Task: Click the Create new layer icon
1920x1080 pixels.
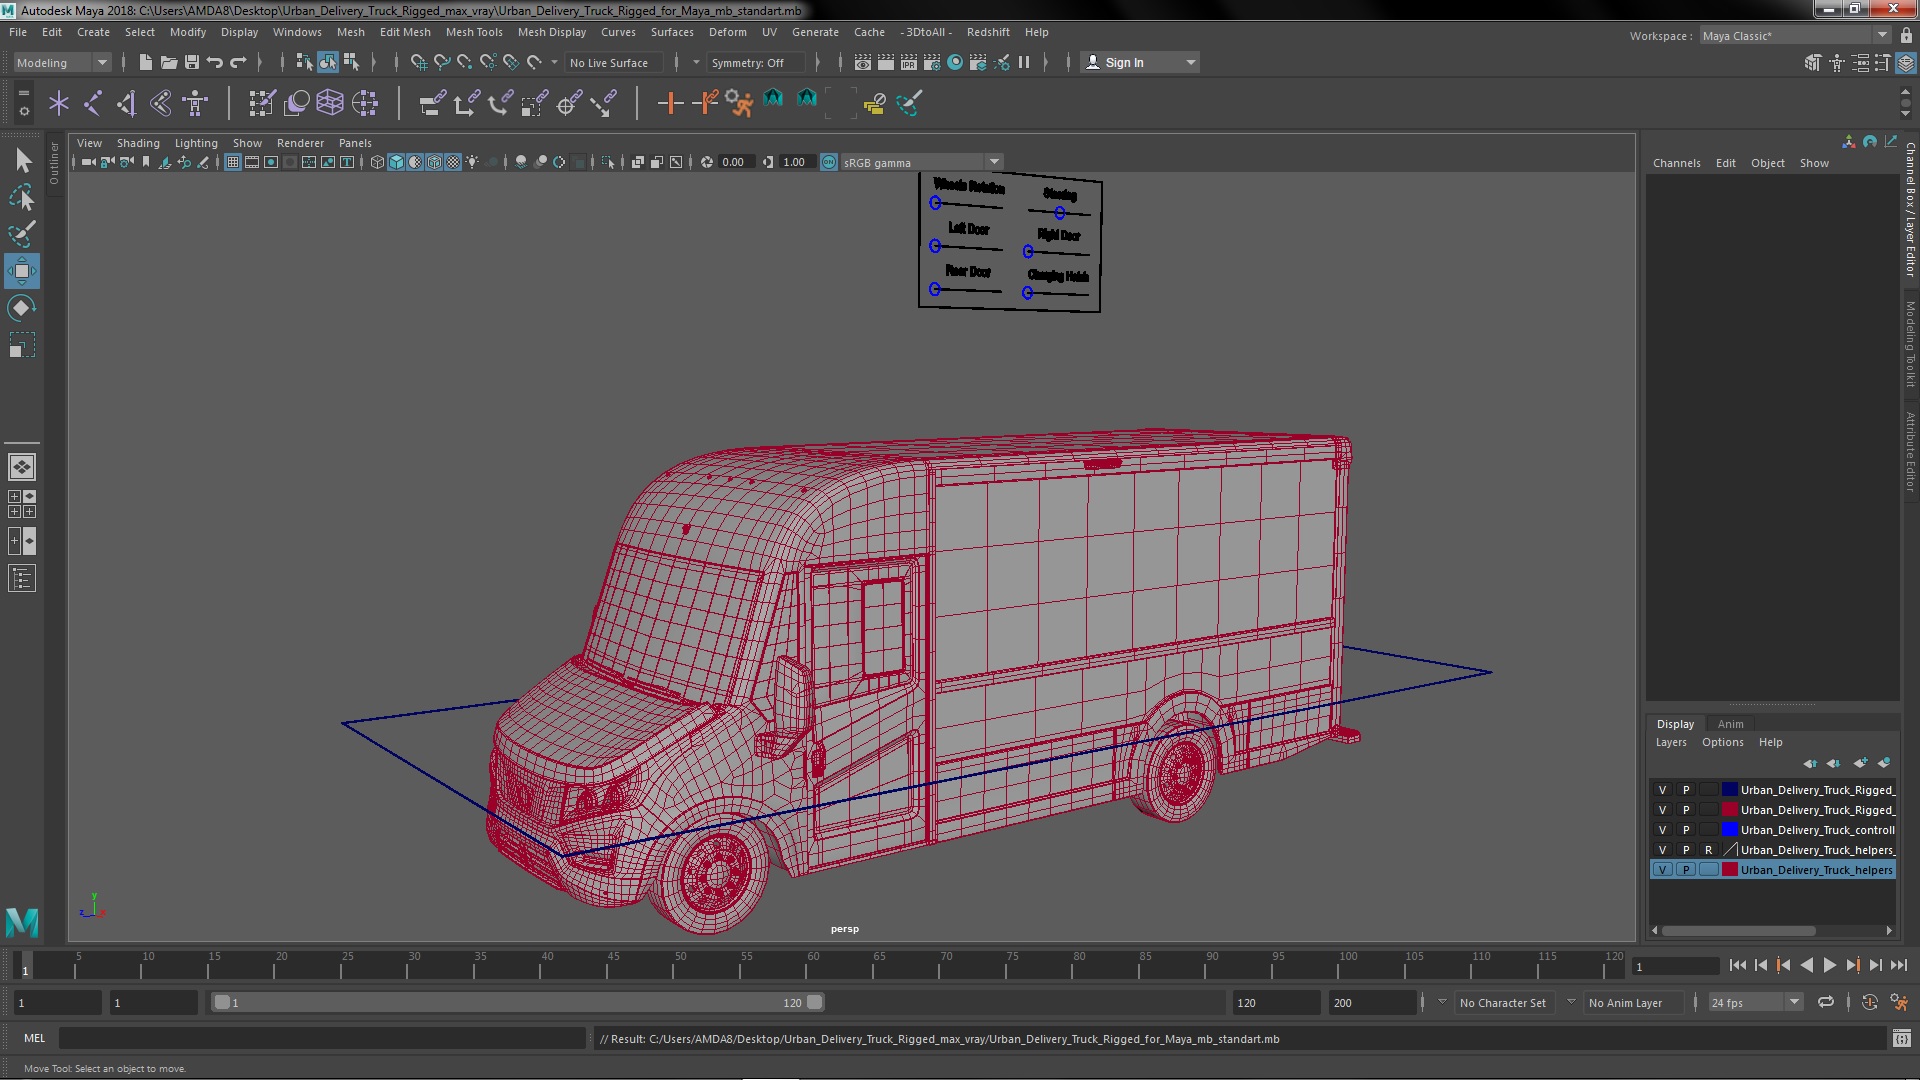Action: (1860, 763)
